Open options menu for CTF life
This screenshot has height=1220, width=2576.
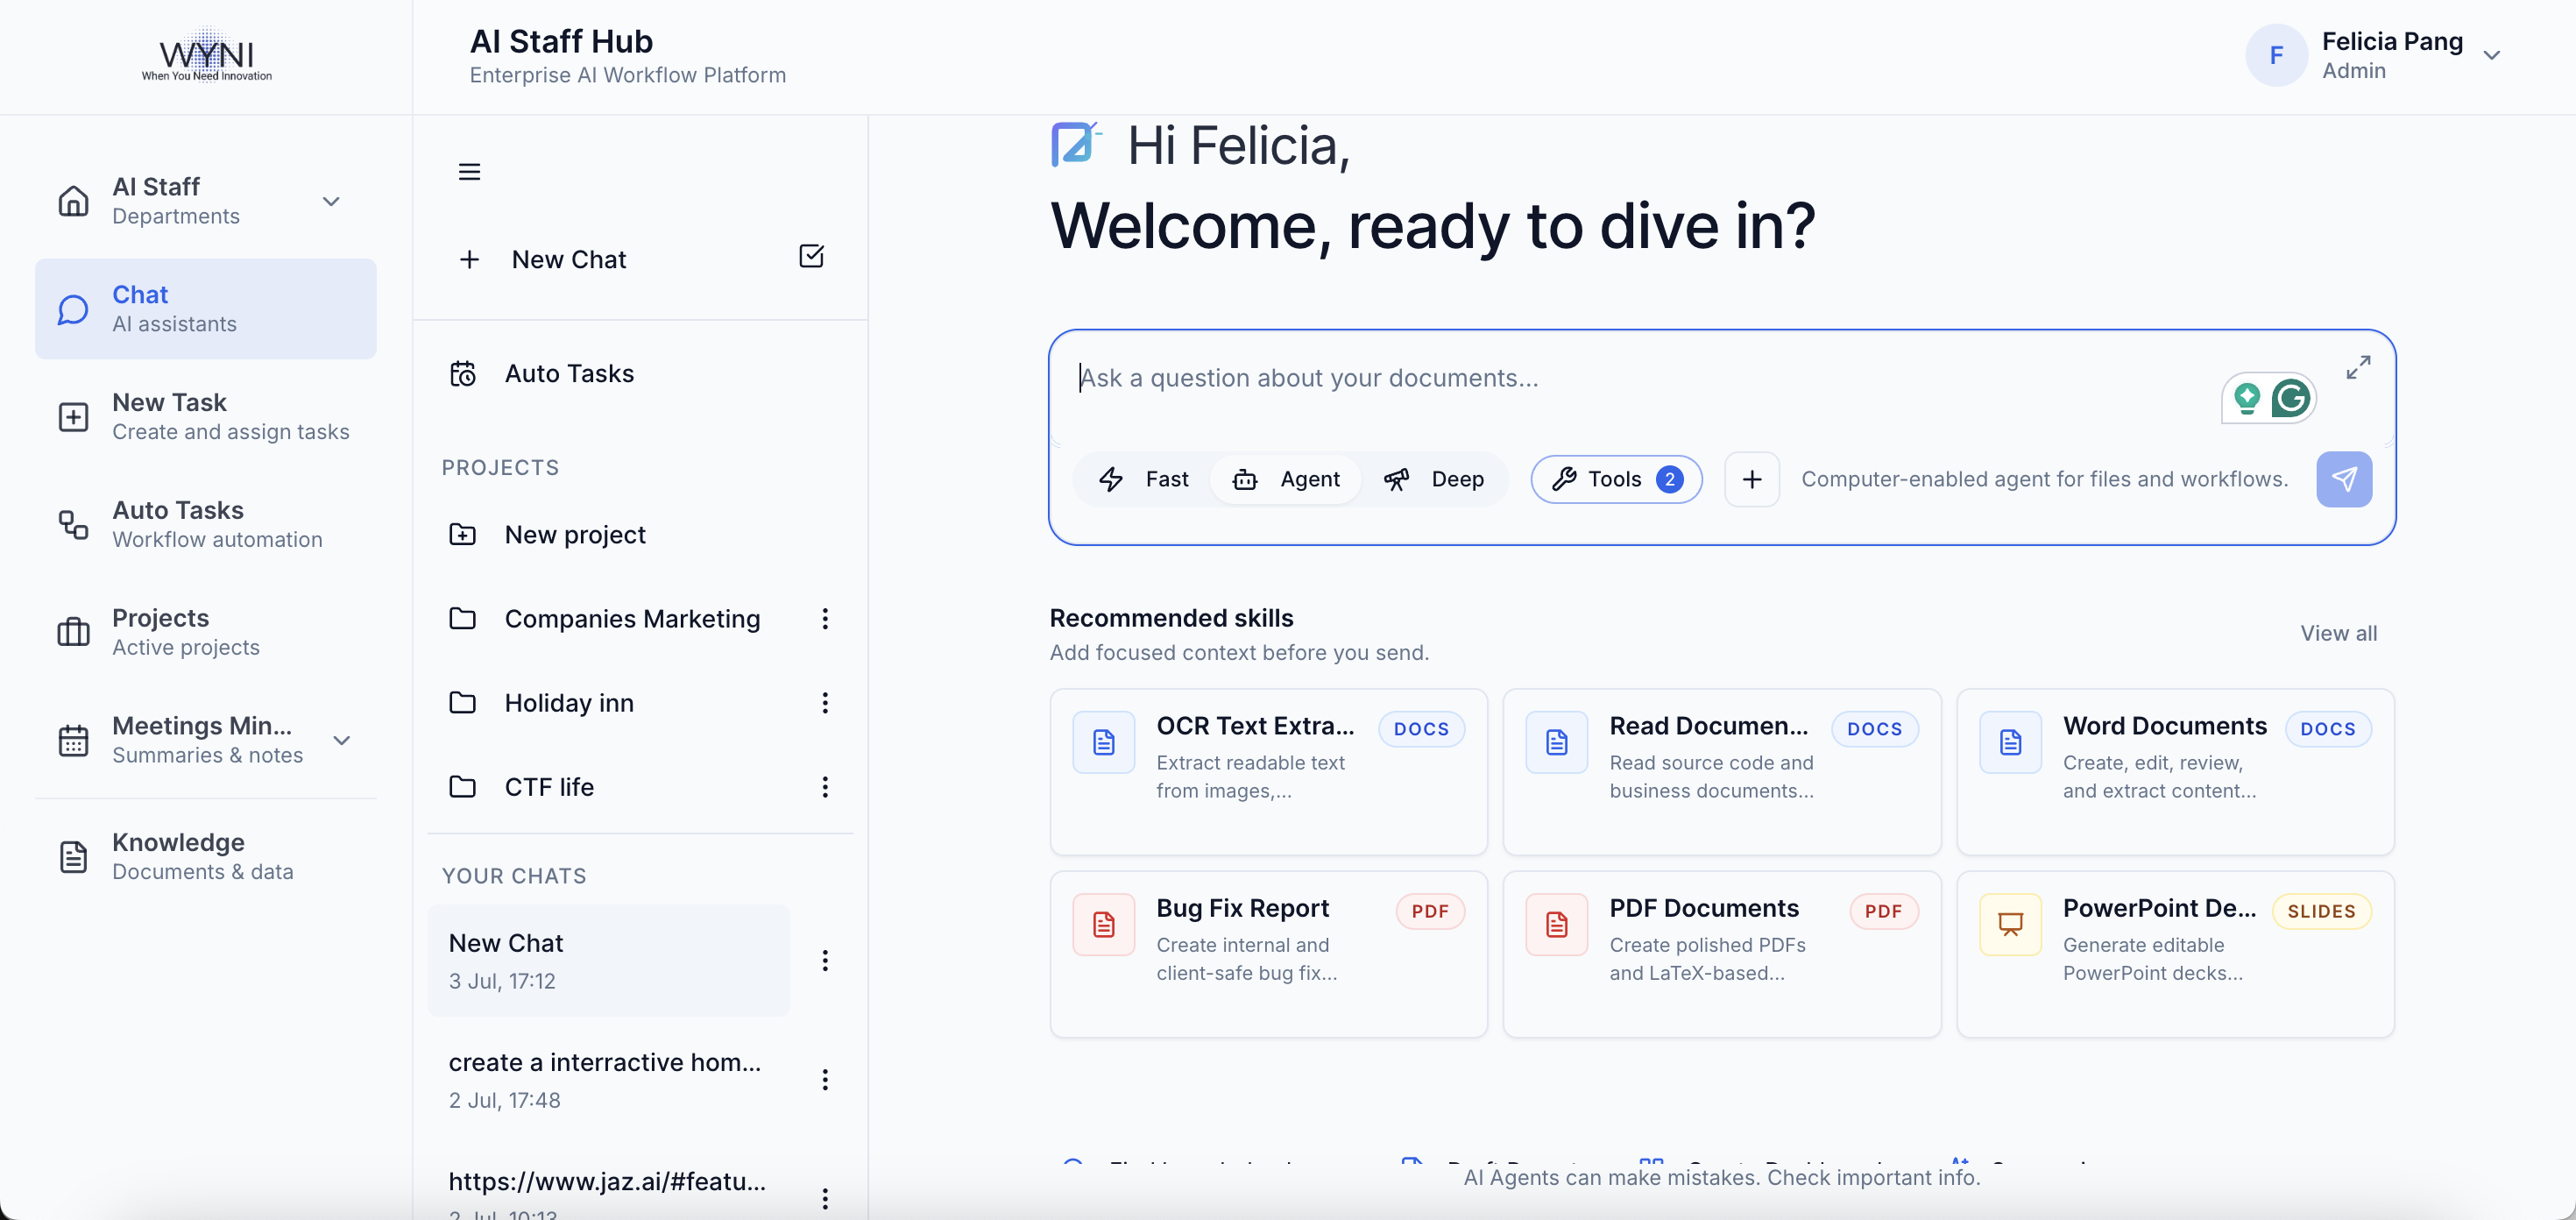pyautogui.click(x=825, y=787)
